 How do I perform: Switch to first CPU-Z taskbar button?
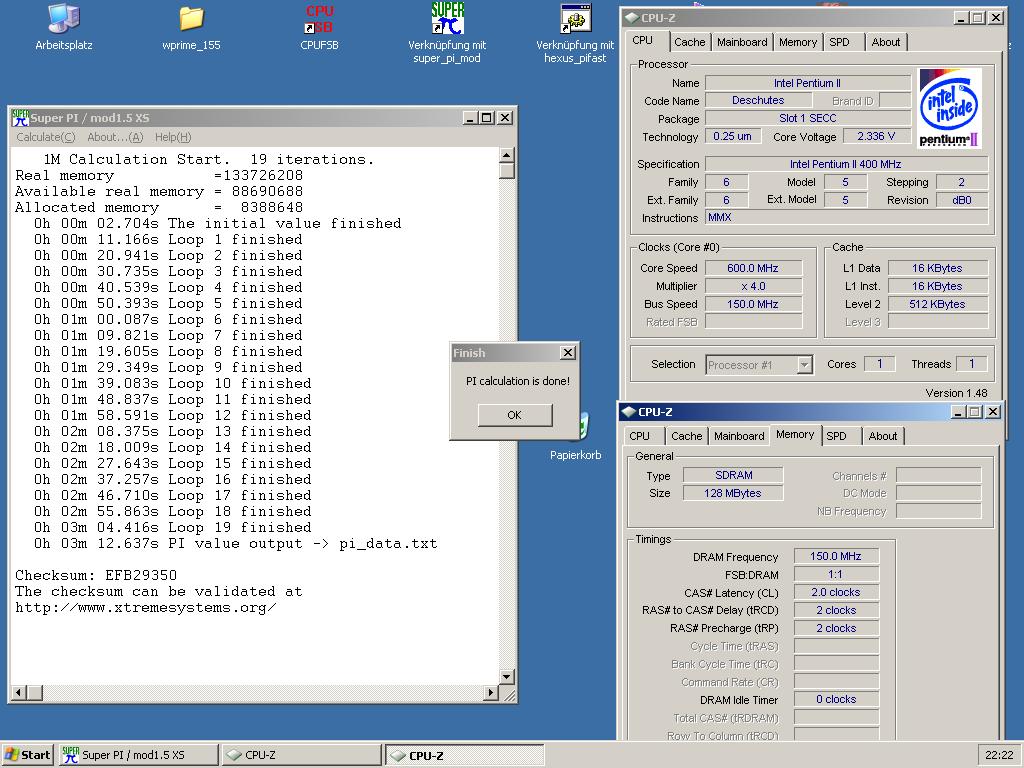click(x=301, y=755)
